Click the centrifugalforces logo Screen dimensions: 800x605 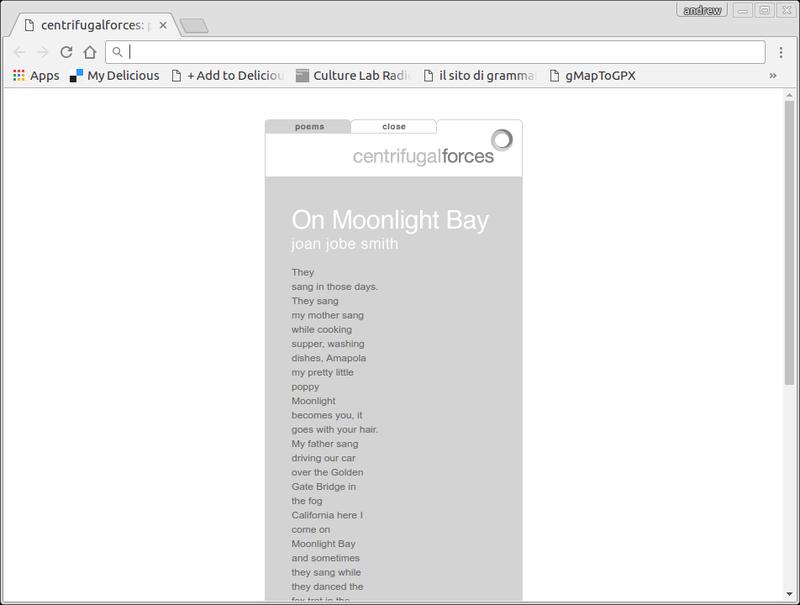(433, 148)
